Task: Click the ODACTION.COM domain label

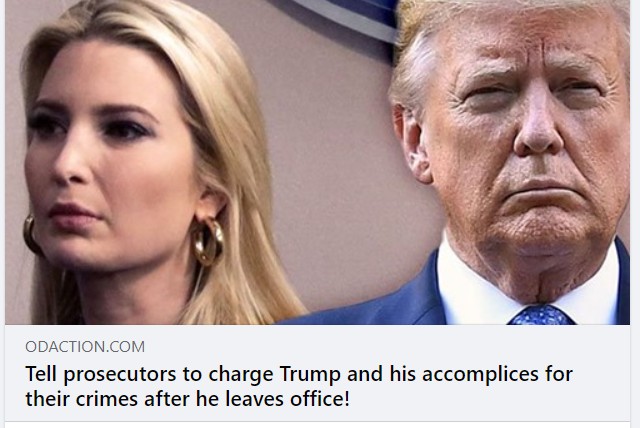Action: point(85,347)
